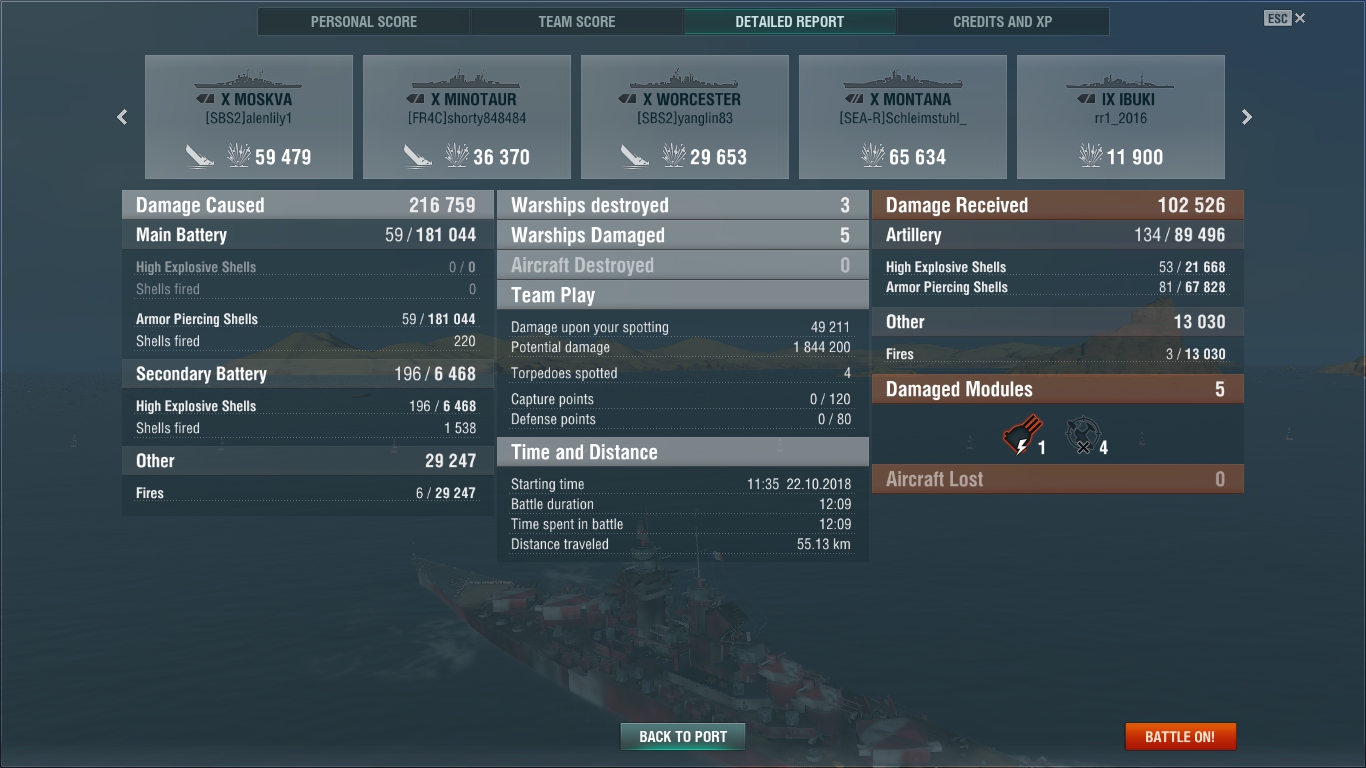Click the sunk ship icon on Minotaur card

pyautogui.click(x=418, y=156)
